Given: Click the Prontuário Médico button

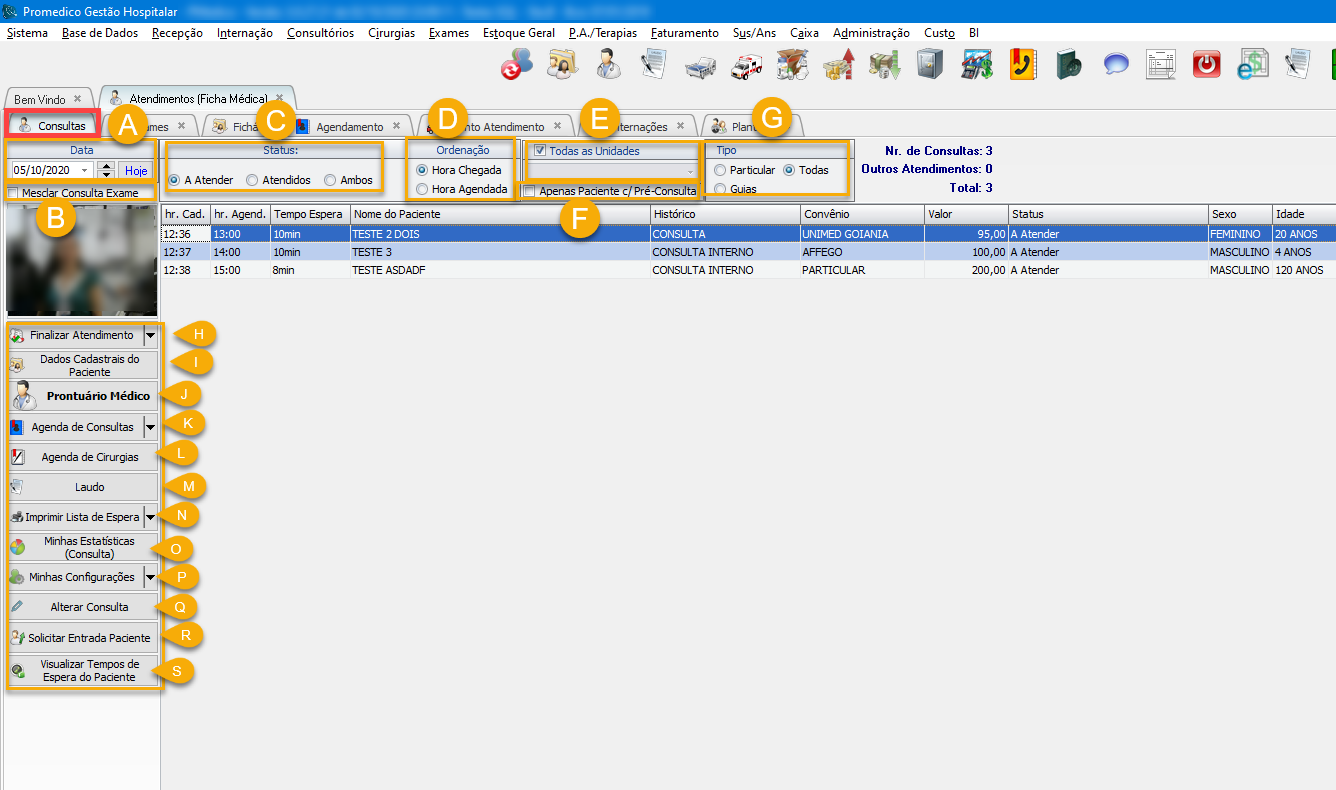Looking at the screenshot, I should tap(84, 396).
